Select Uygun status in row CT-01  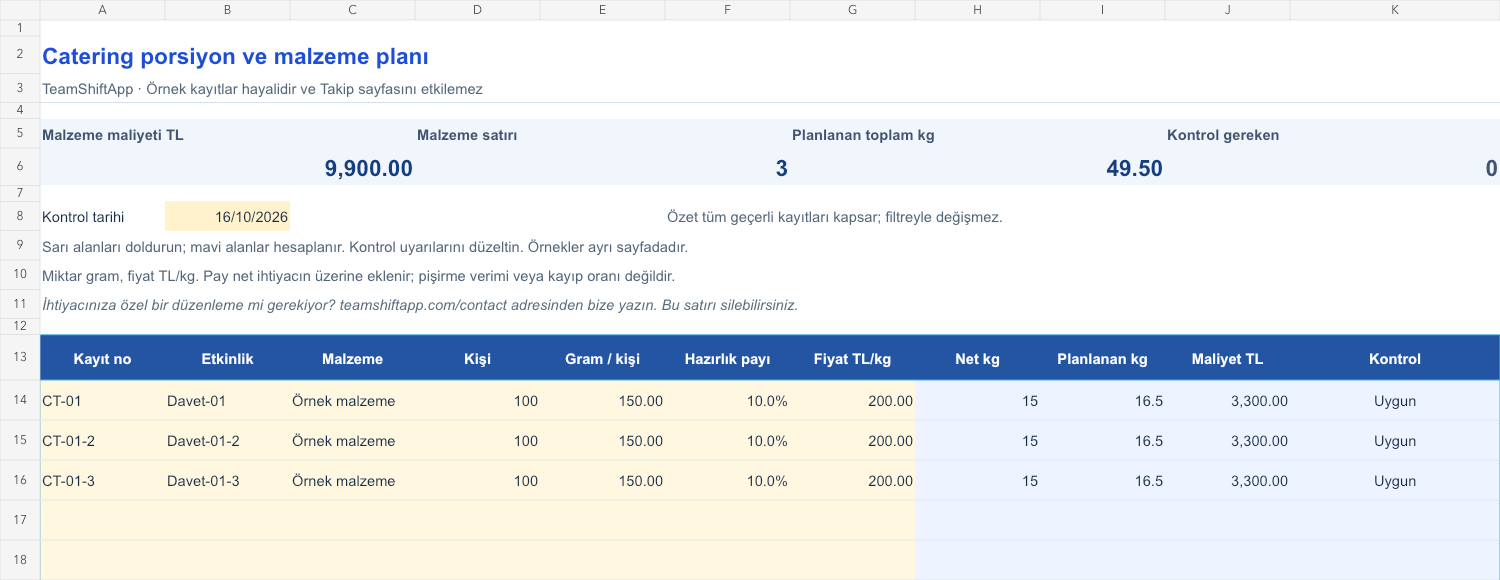point(1395,401)
